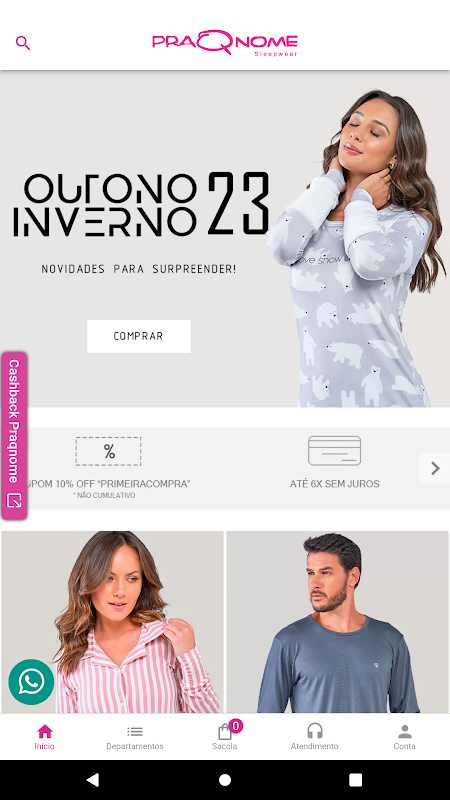450x800 pixels.
Task: Open WhatsApp chat bubble
Action: point(31,682)
